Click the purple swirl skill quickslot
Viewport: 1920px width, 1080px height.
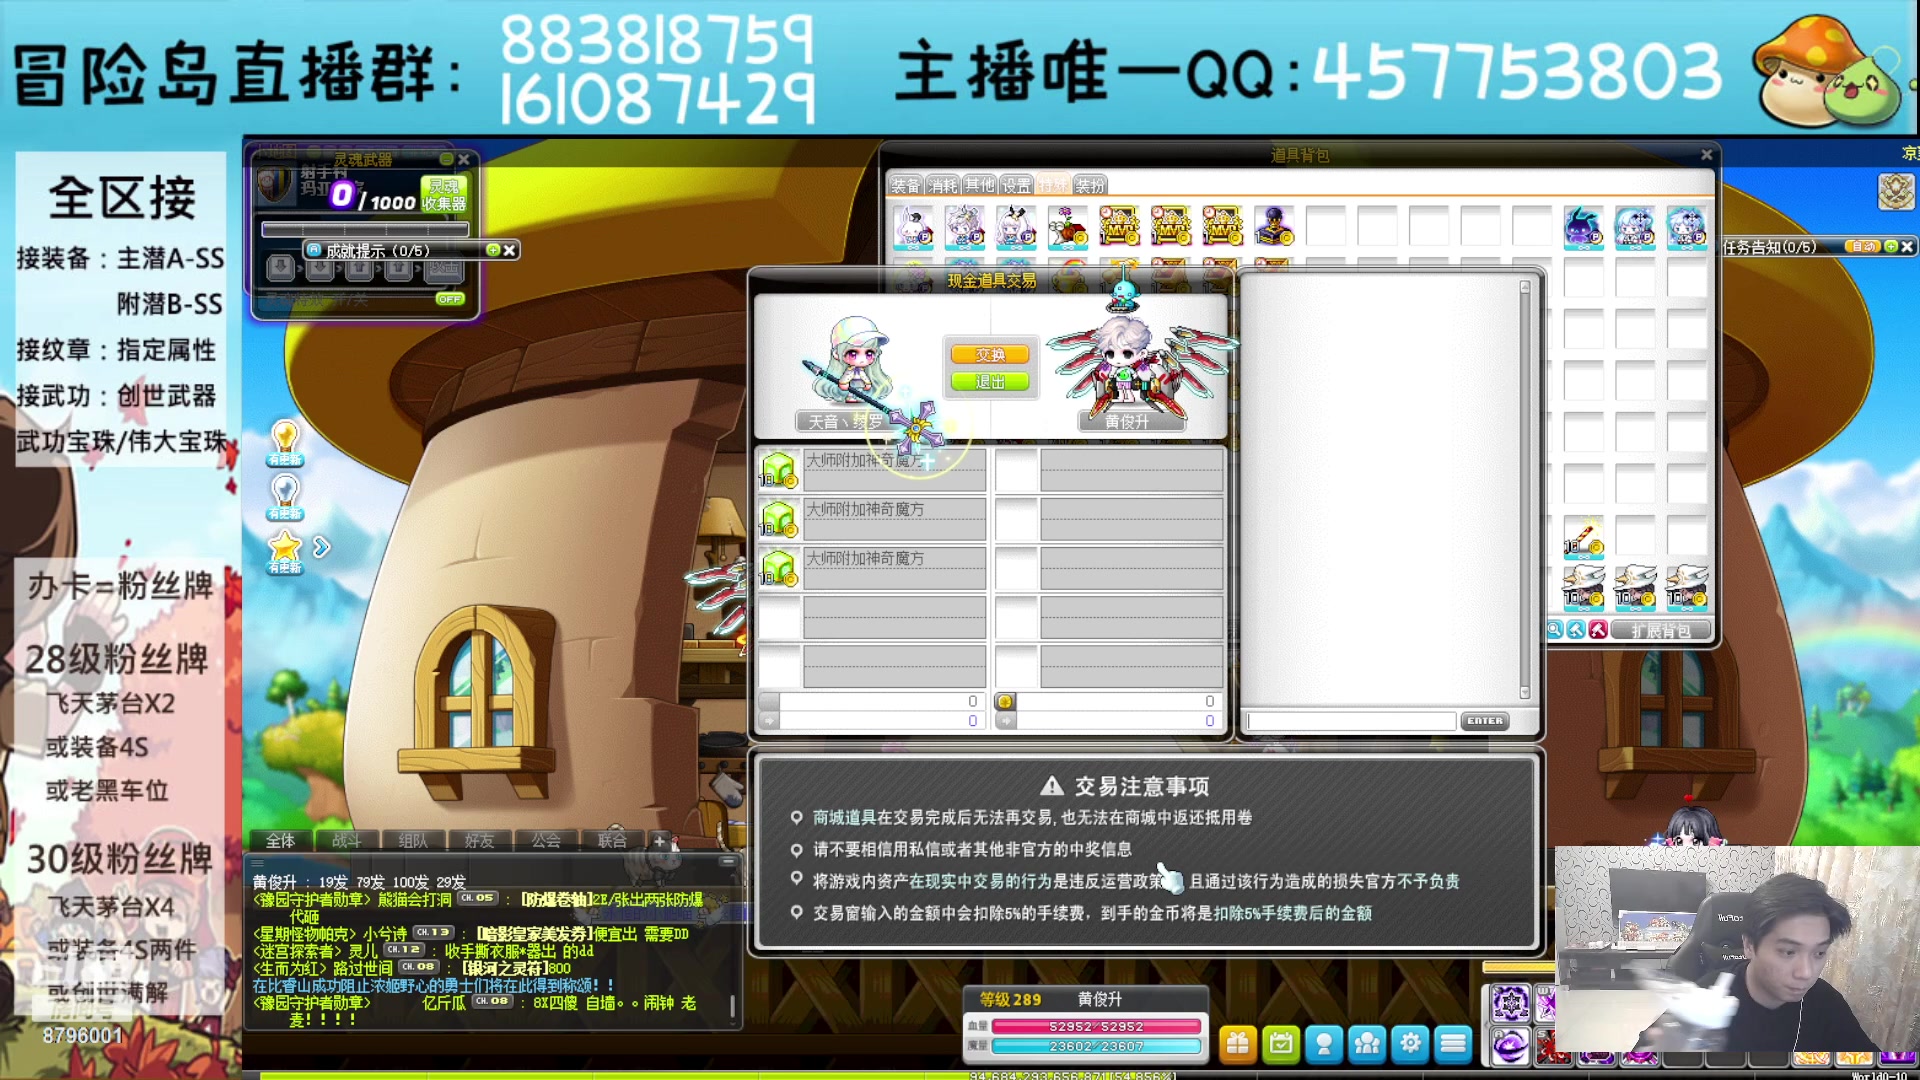[x=1511, y=1046]
